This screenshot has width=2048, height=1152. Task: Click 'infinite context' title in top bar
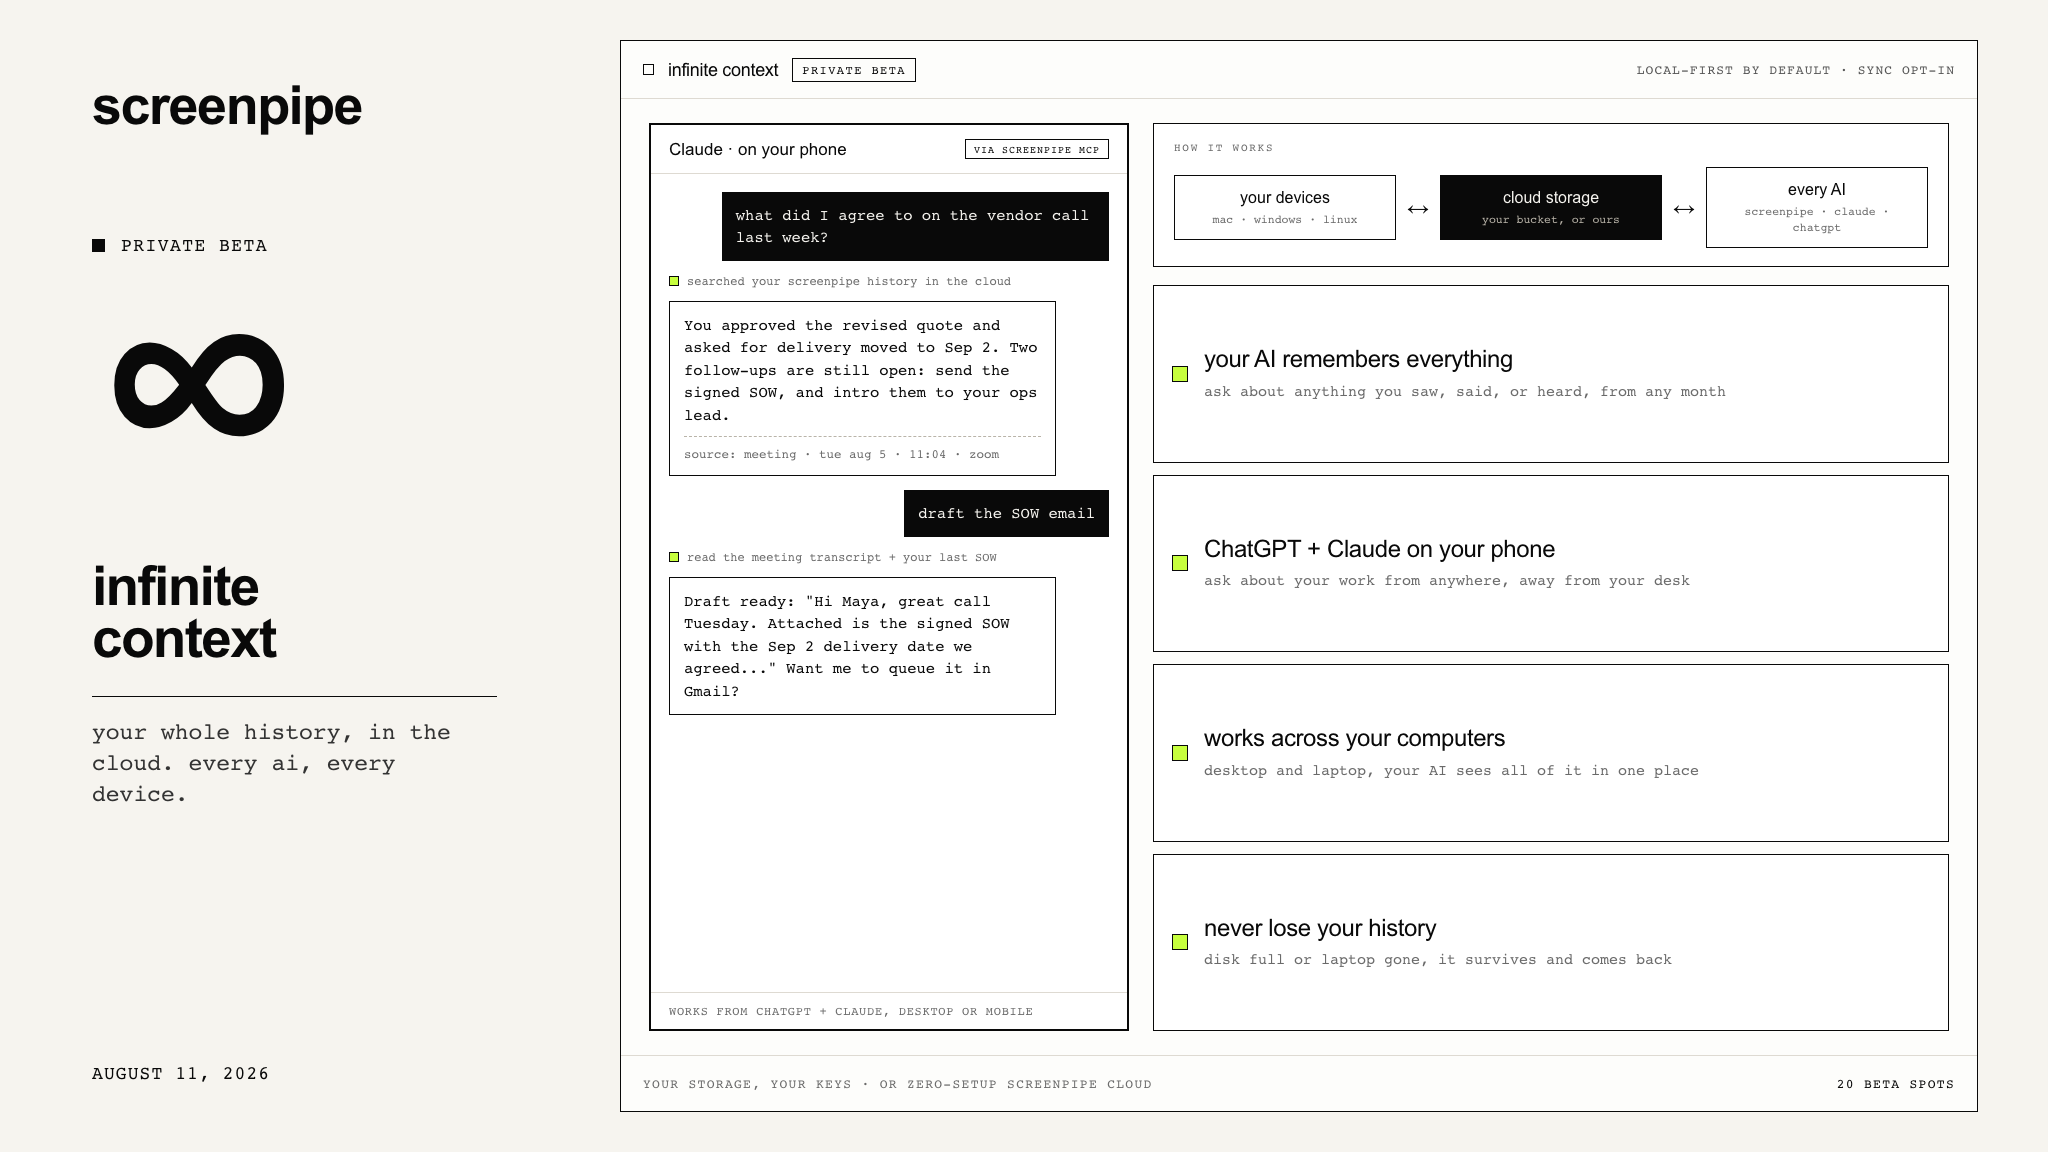click(723, 70)
